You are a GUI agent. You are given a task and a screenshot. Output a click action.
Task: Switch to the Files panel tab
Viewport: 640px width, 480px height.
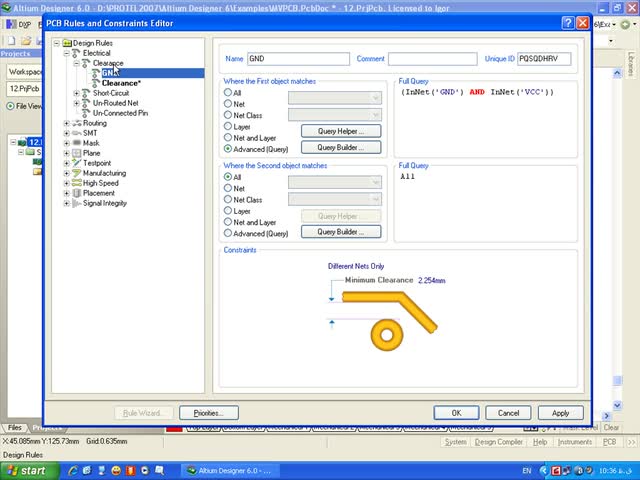pyautogui.click(x=15, y=427)
